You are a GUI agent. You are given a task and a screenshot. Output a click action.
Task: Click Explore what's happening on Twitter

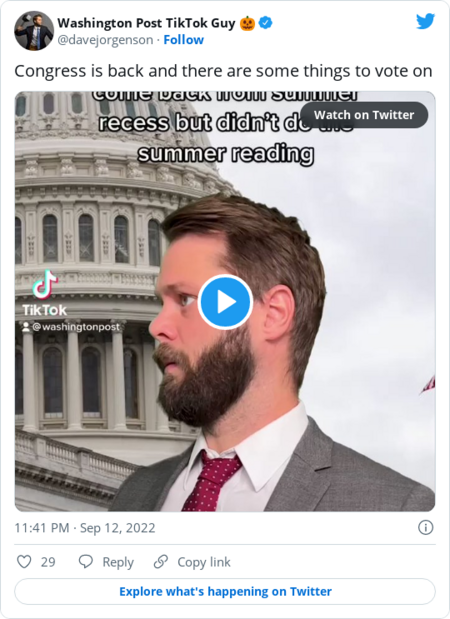pos(225,591)
